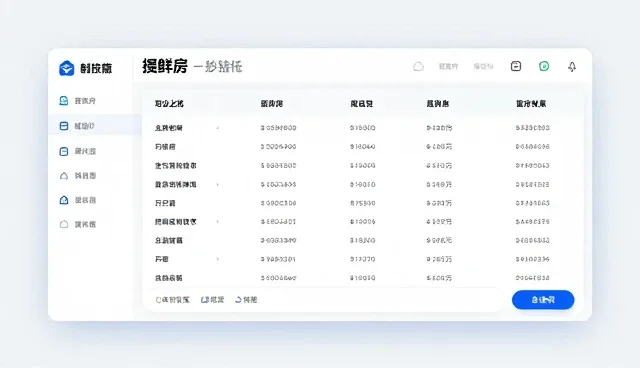640x368 pixels.
Task: Expand the first table row using its chevron
Action: click(x=218, y=128)
